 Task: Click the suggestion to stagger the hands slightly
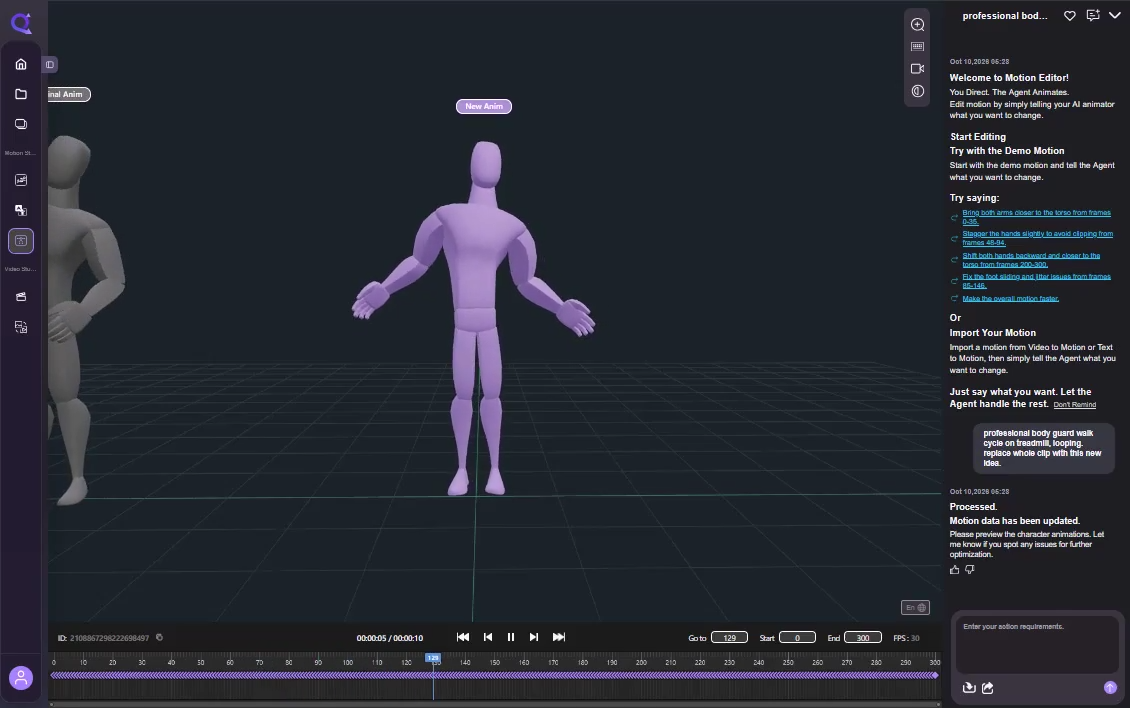coord(1037,238)
